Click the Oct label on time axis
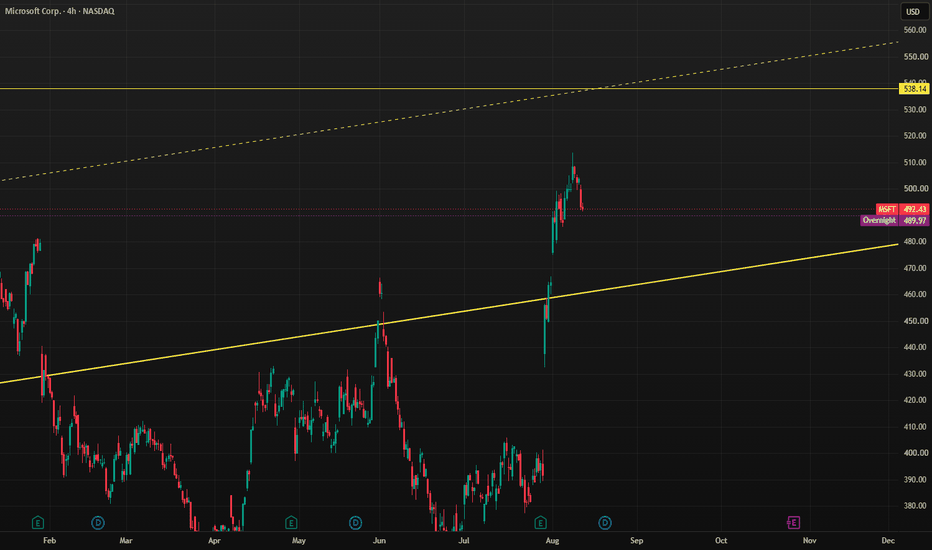 point(721,540)
